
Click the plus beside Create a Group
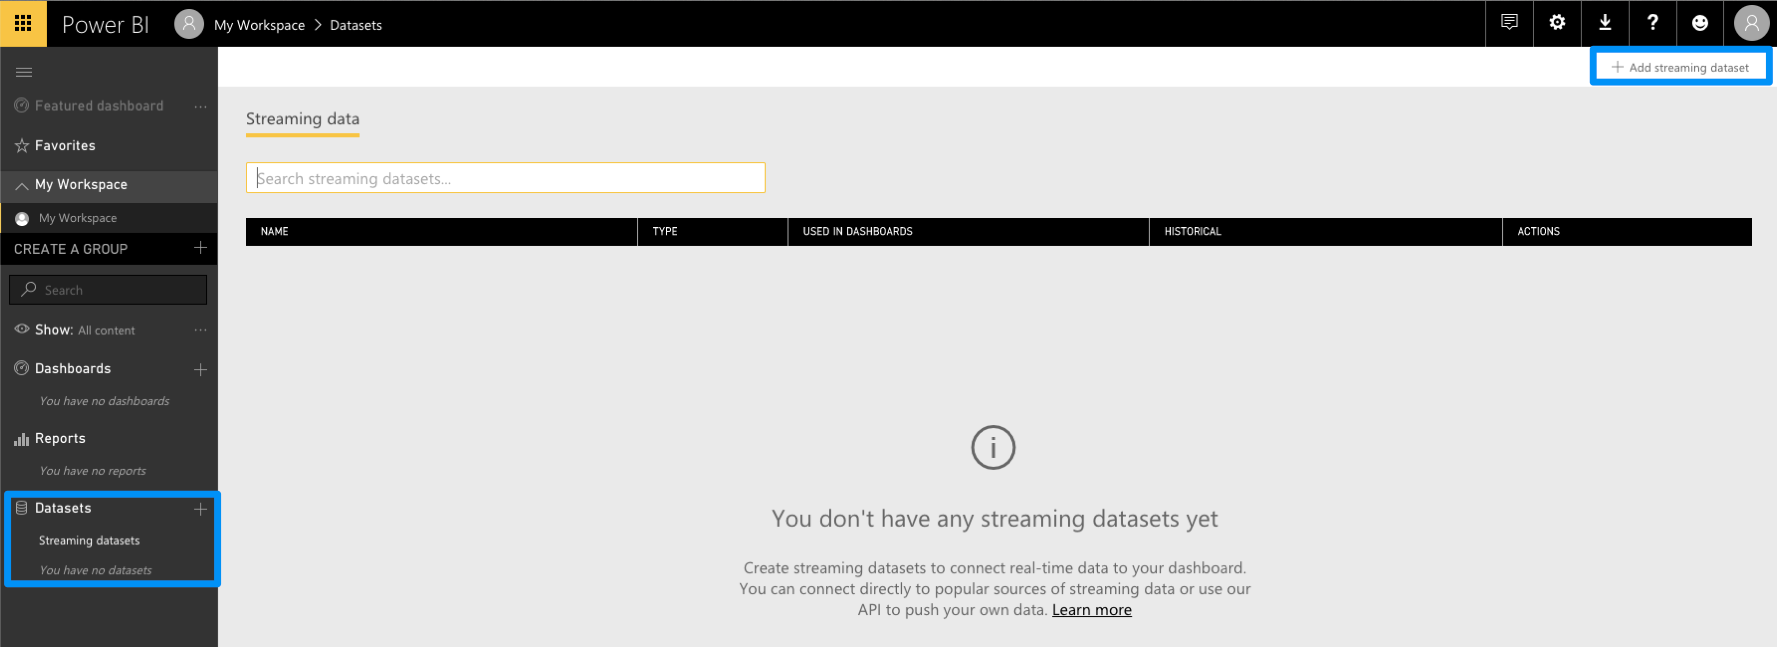[200, 248]
